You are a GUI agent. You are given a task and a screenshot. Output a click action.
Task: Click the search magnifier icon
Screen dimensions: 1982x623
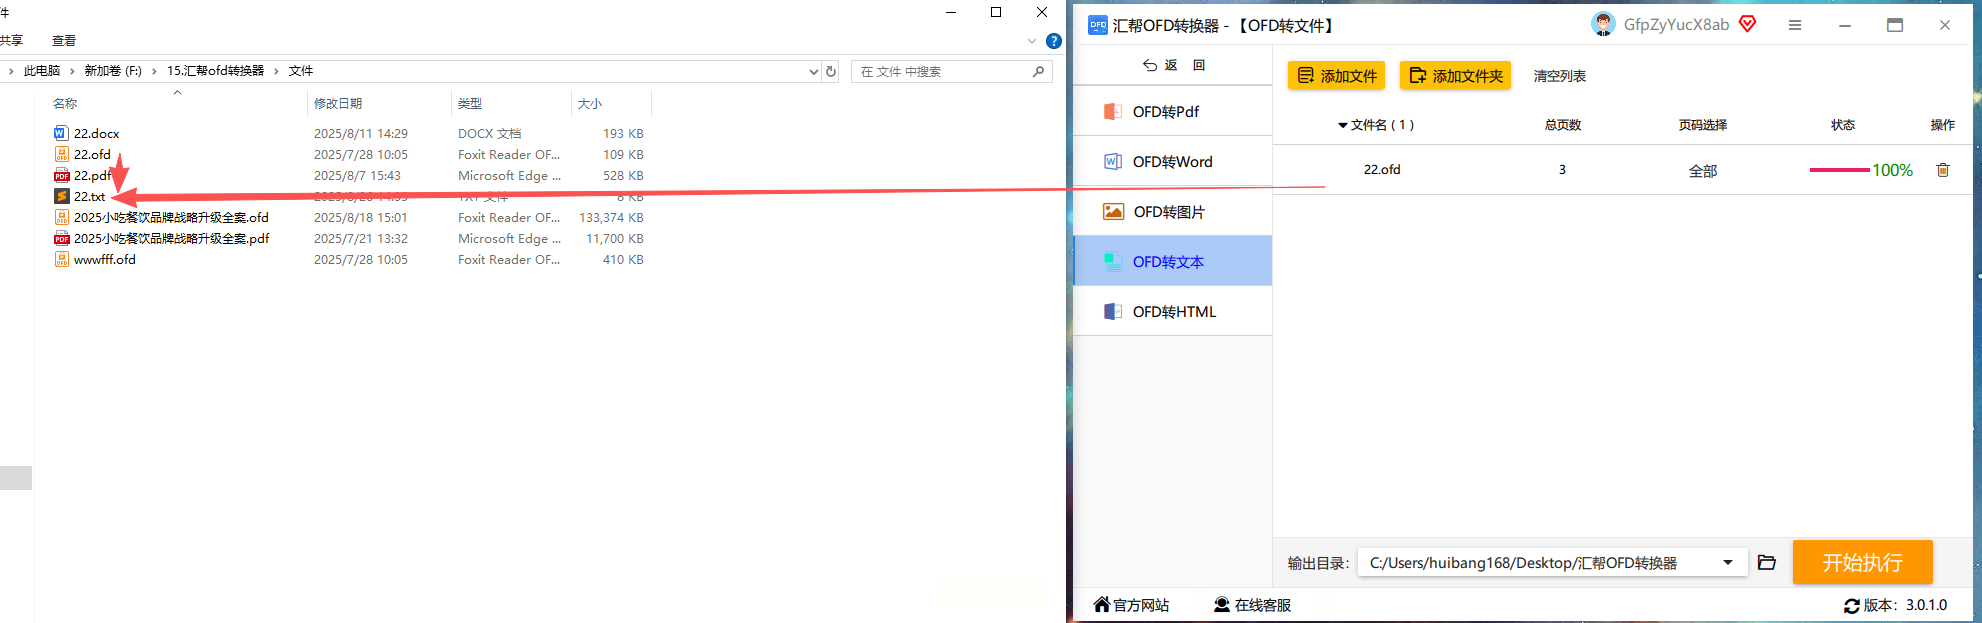coord(1038,71)
